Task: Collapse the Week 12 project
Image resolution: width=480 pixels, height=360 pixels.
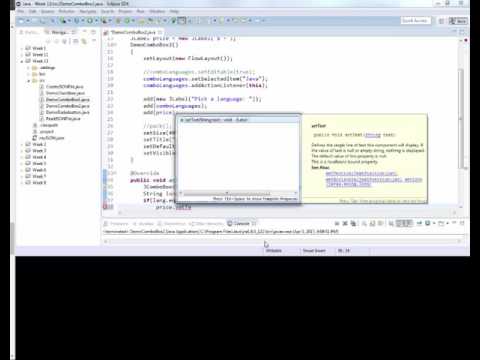Action: [22, 61]
